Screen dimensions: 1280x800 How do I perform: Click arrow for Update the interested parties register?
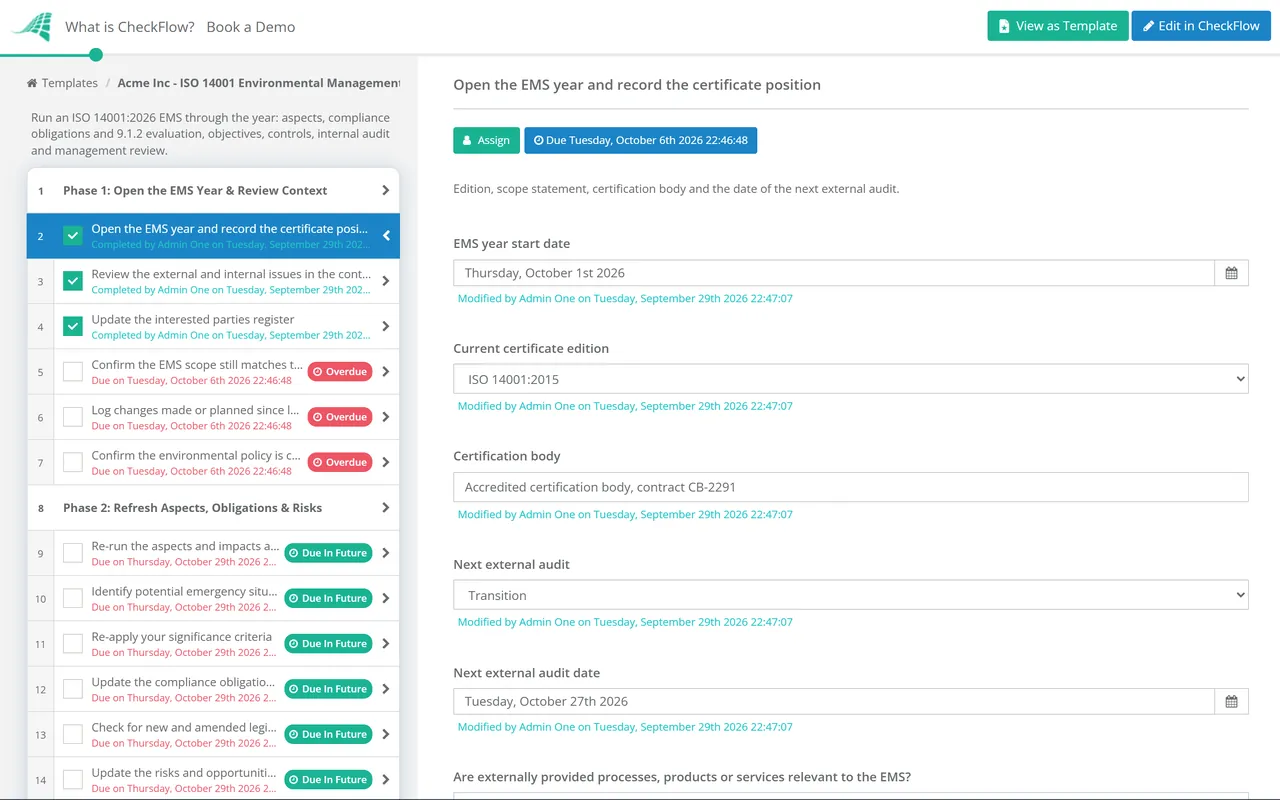click(386, 326)
